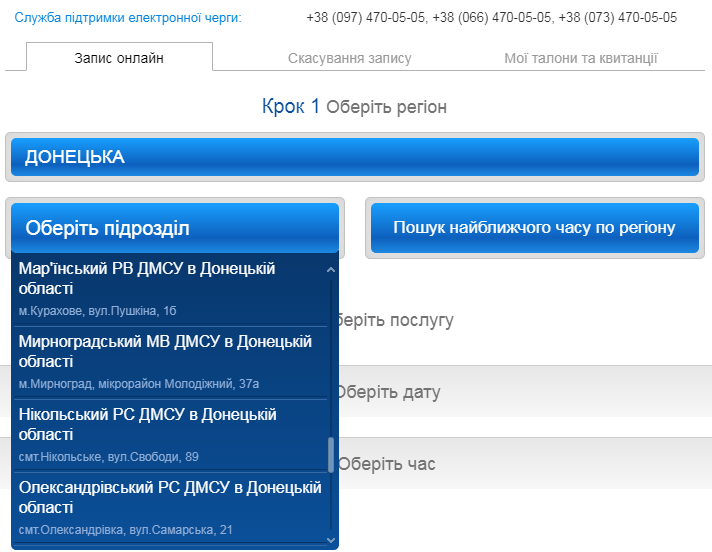Screen dimensions: 712x552
Task: Open the ДОНЕЦЬКА region selector
Action: (x=355, y=157)
